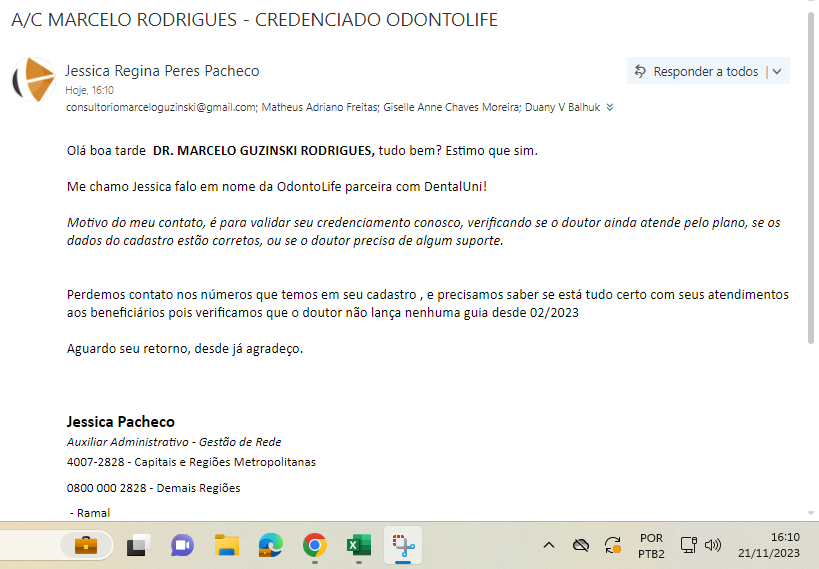Expand the full recipients list chevron

[610, 108]
